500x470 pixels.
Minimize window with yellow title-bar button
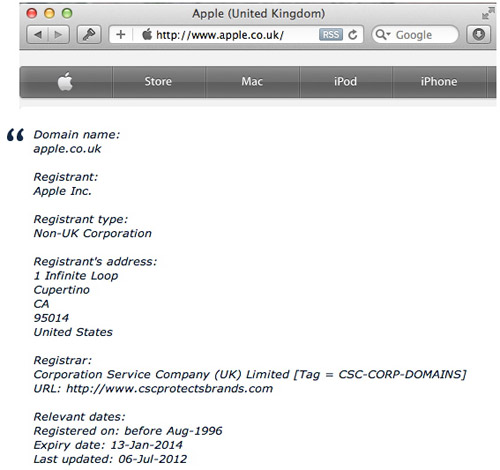(x=49, y=13)
